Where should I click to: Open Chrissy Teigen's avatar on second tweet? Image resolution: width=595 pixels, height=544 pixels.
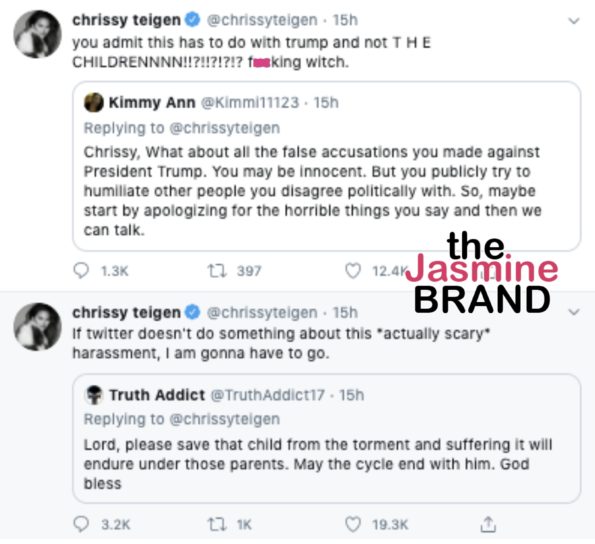click(37, 327)
